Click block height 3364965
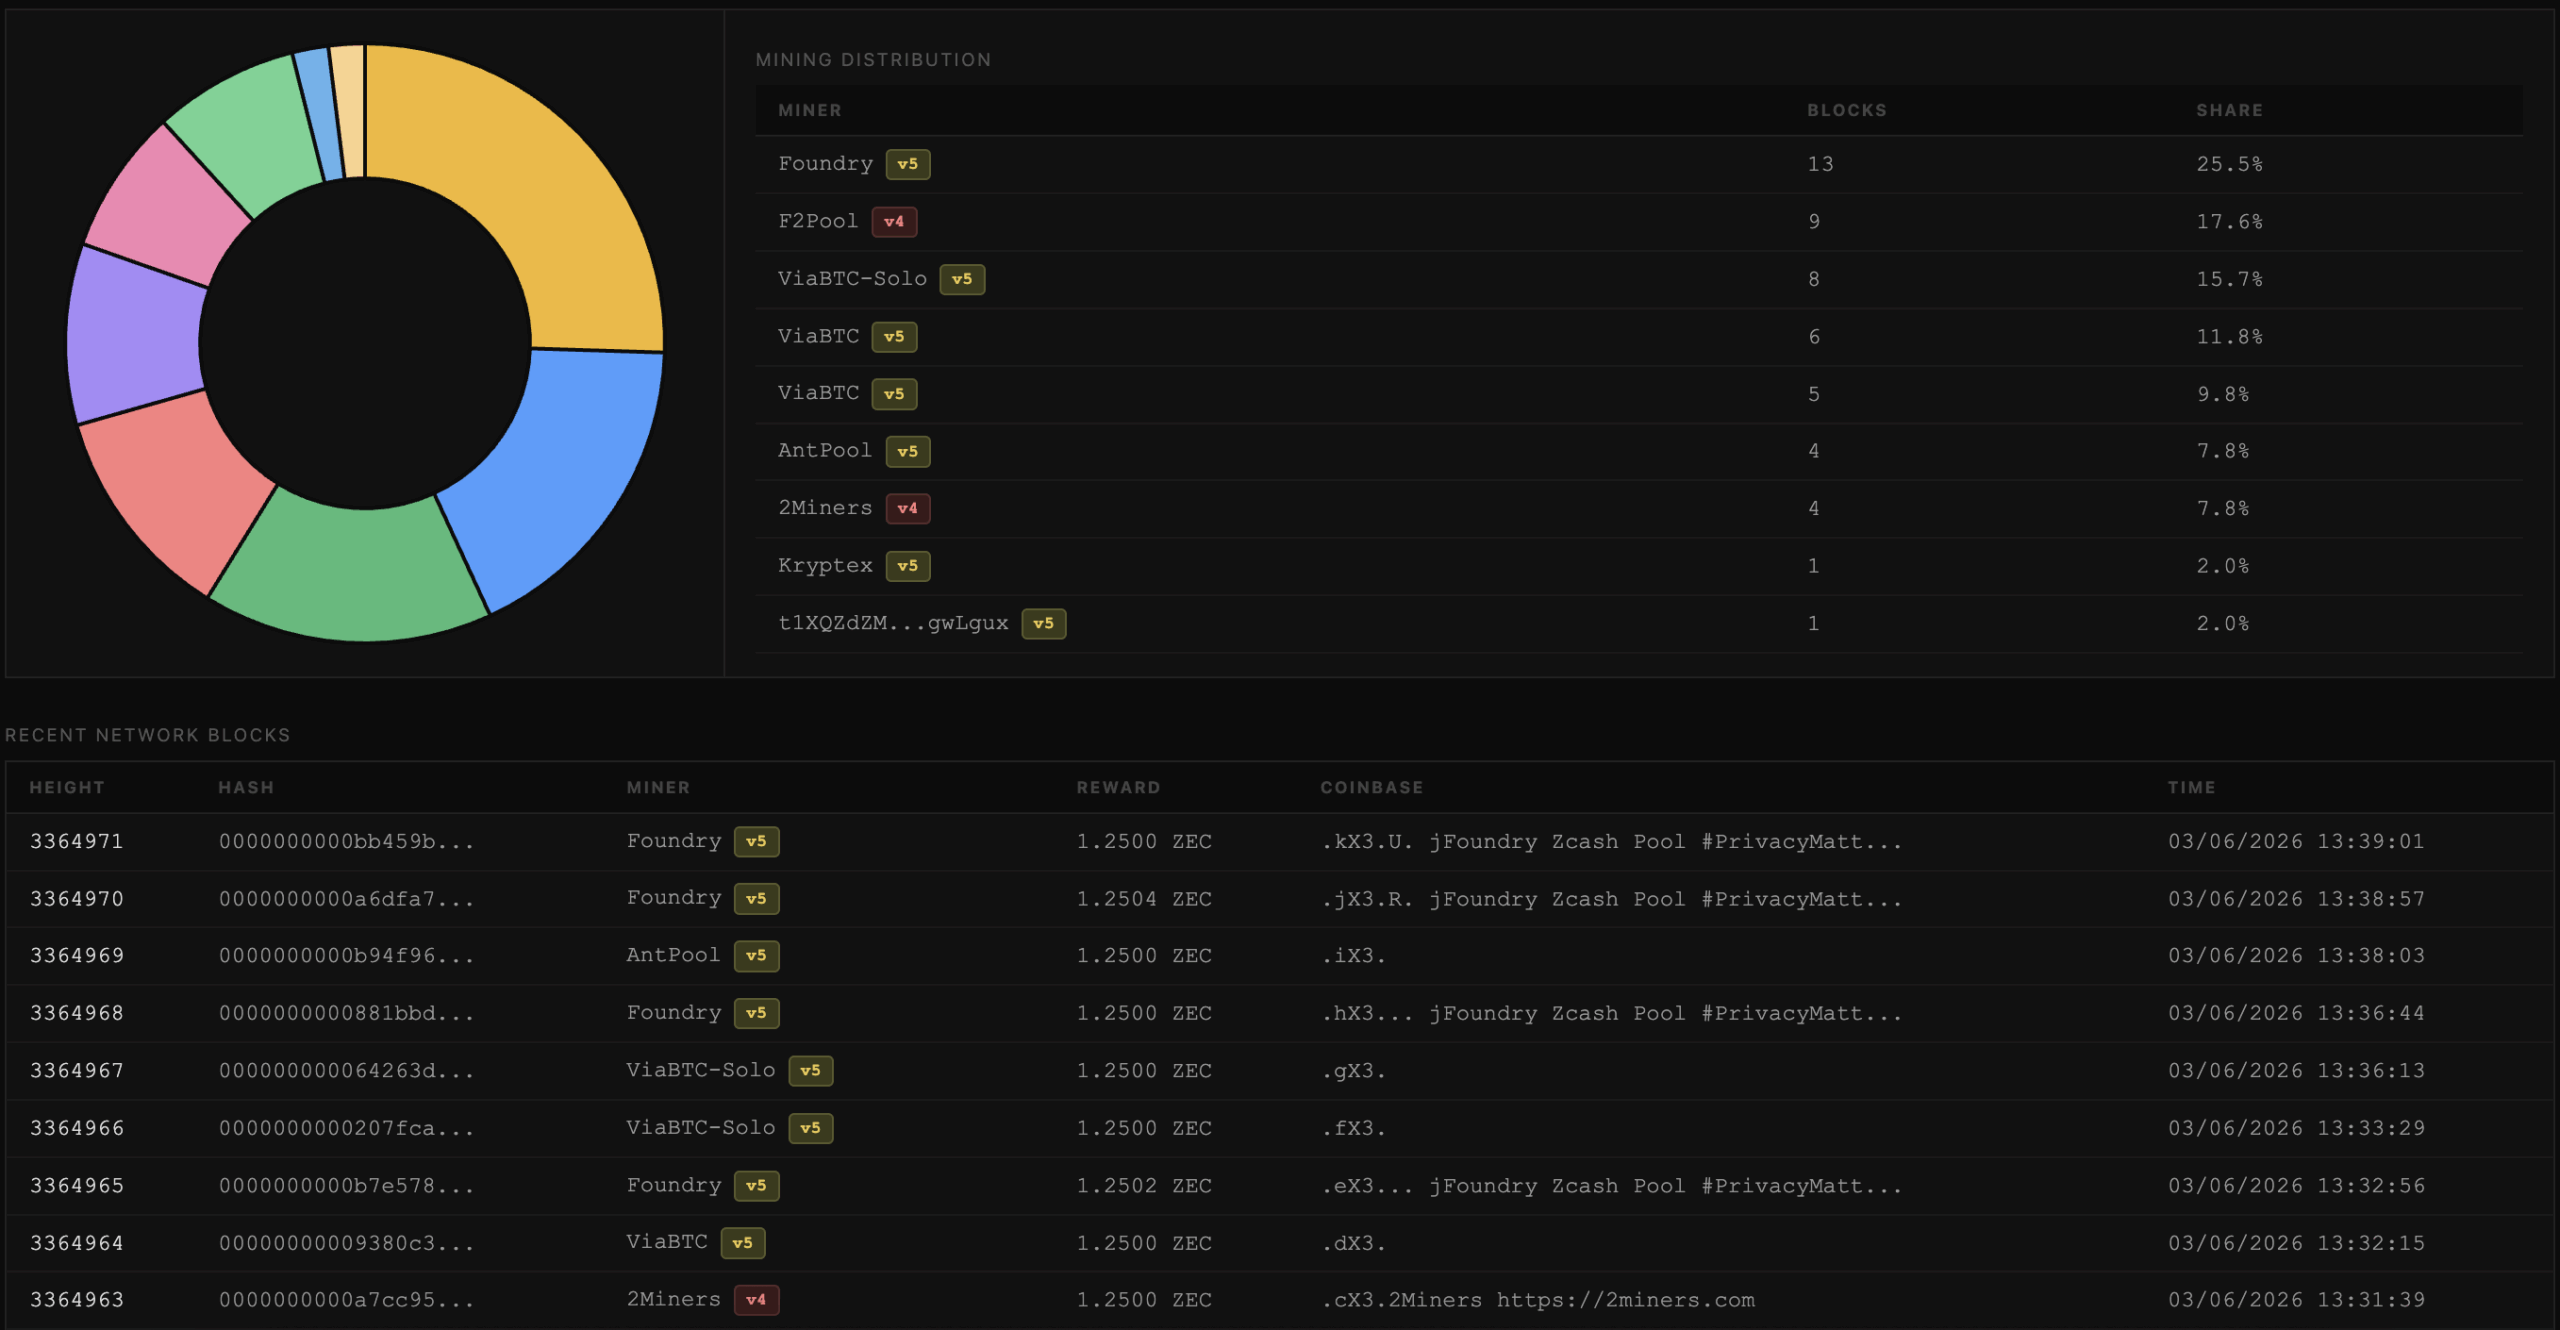Screen dimensions: 2560x1330 [77, 1186]
